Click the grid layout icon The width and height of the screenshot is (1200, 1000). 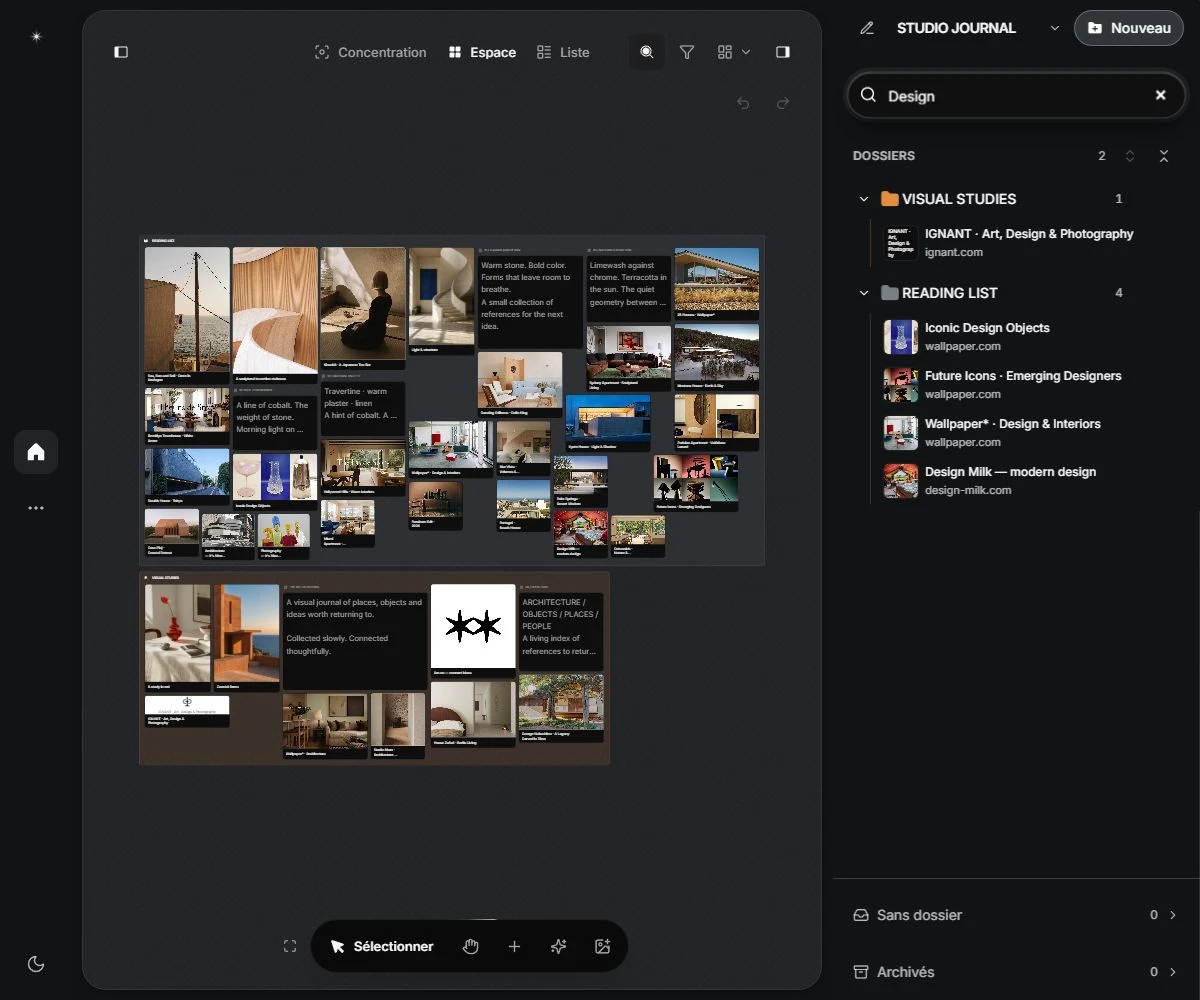725,52
